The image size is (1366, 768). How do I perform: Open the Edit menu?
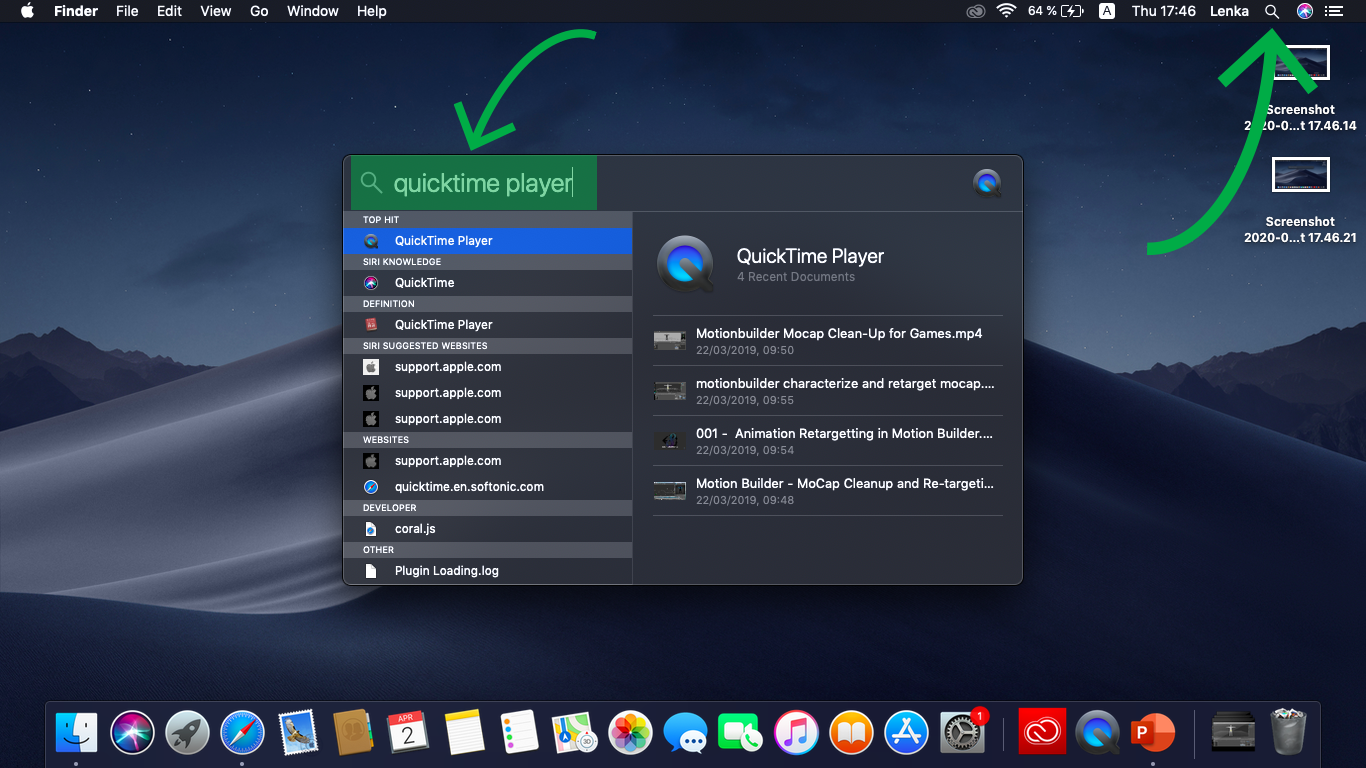169,11
